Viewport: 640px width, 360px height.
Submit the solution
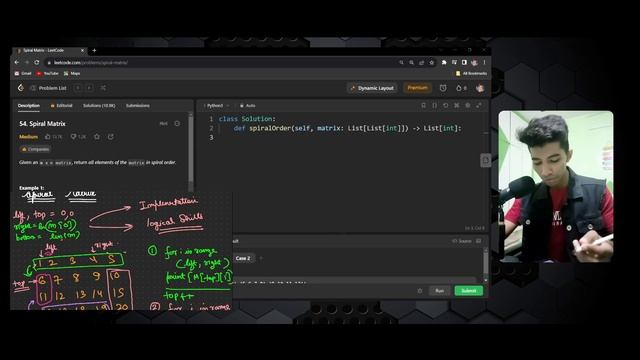[469, 291]
